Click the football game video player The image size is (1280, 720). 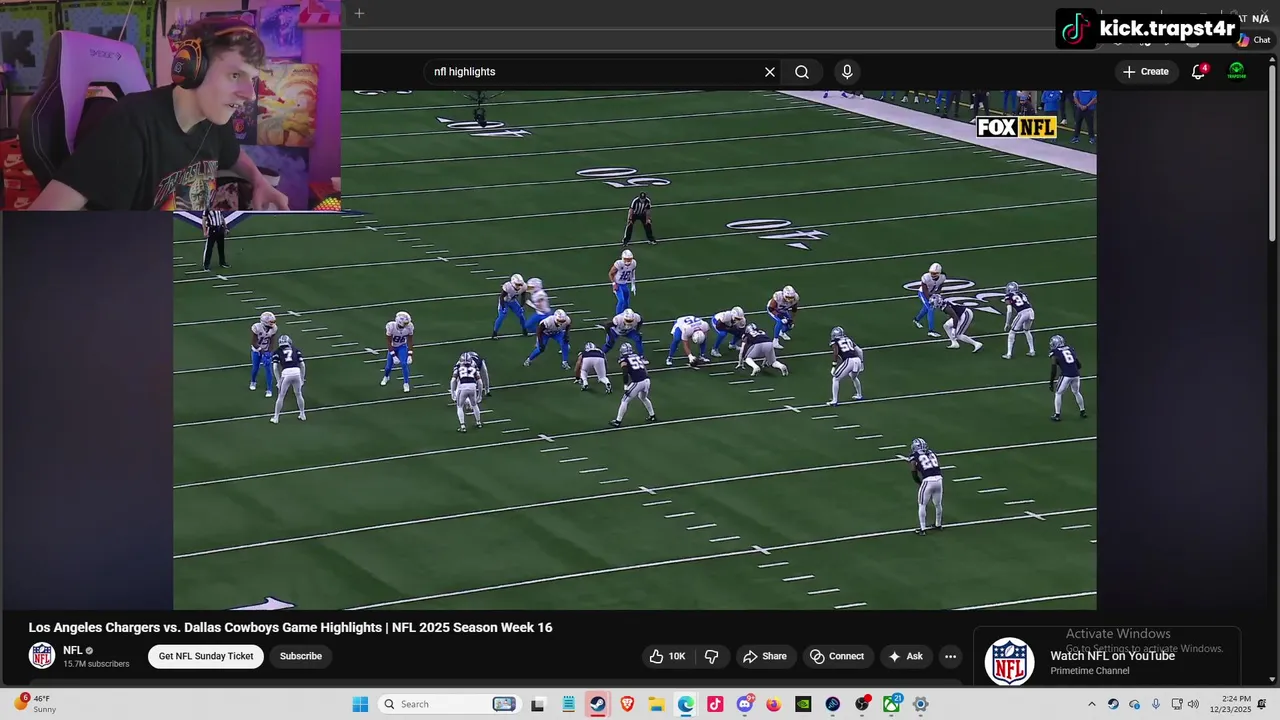pos(635,350)
